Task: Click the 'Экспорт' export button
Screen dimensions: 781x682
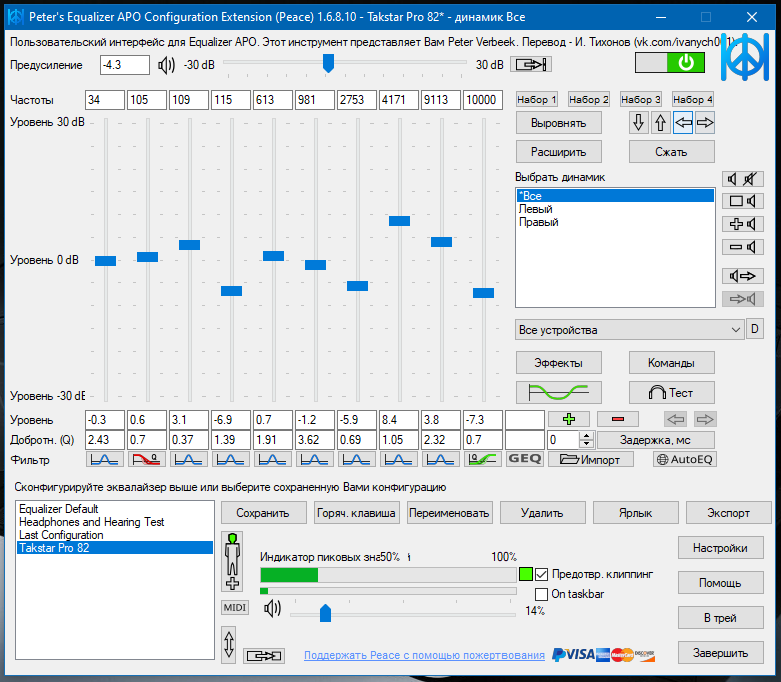Action: 728,513
